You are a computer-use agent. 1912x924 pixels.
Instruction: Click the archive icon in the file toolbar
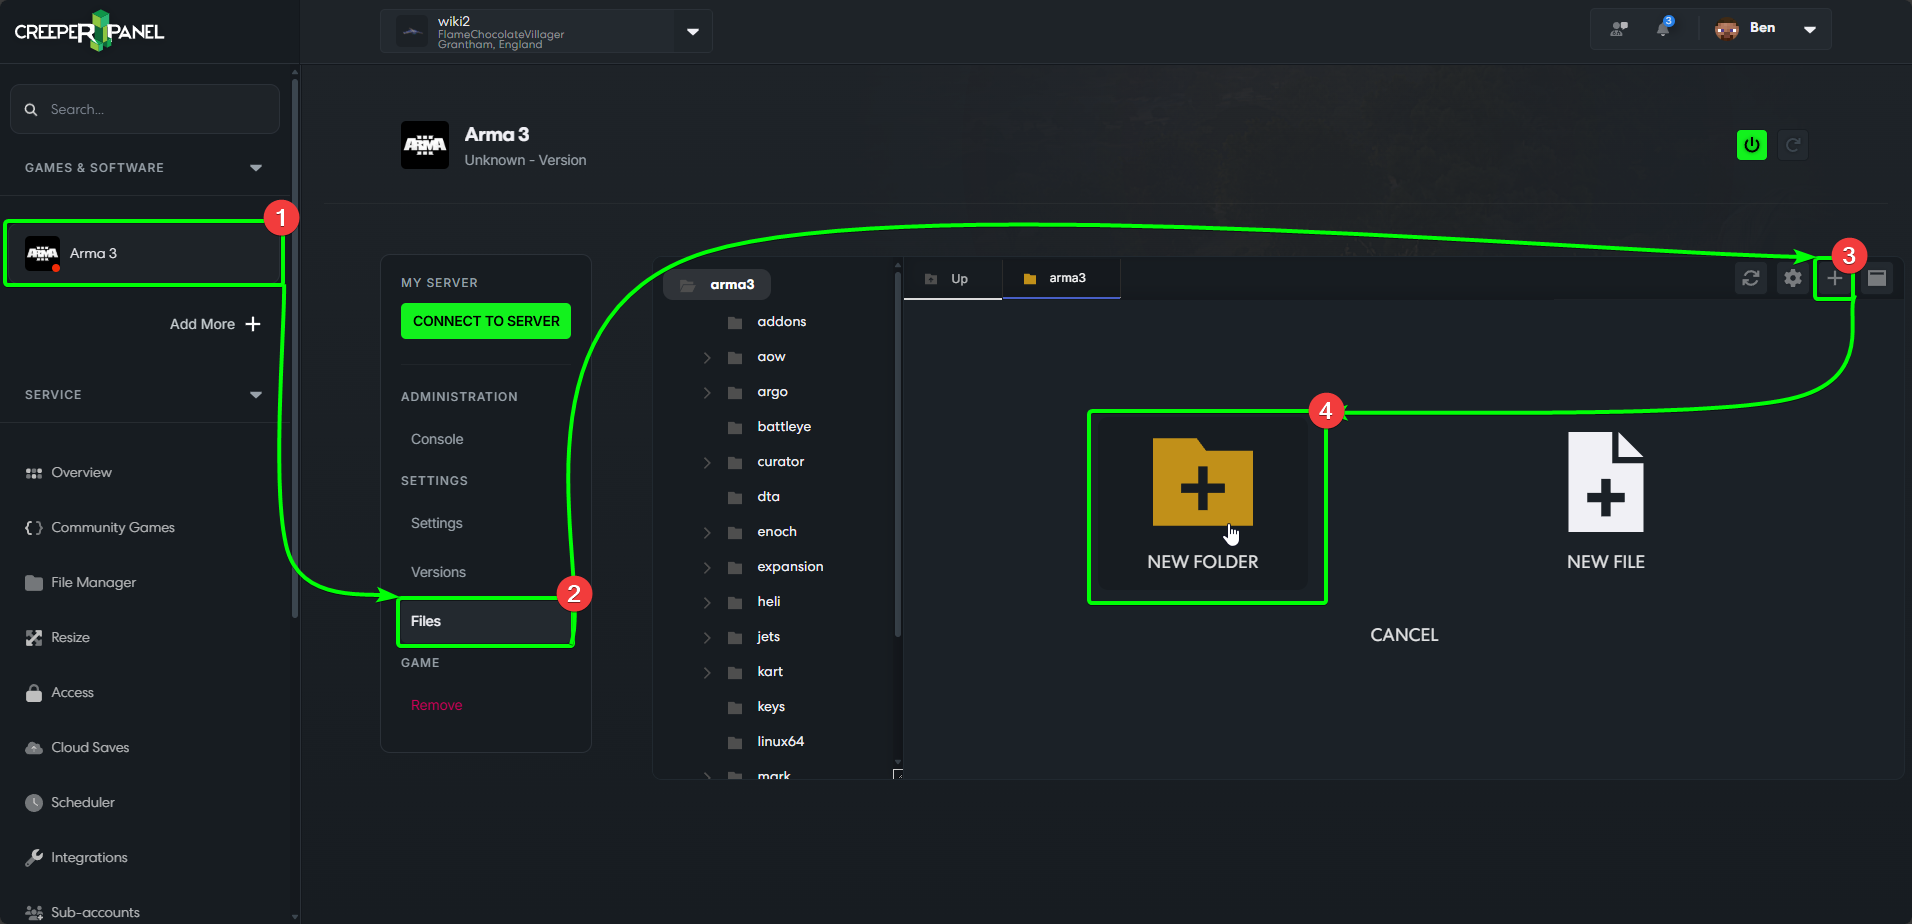point(1877,278)
